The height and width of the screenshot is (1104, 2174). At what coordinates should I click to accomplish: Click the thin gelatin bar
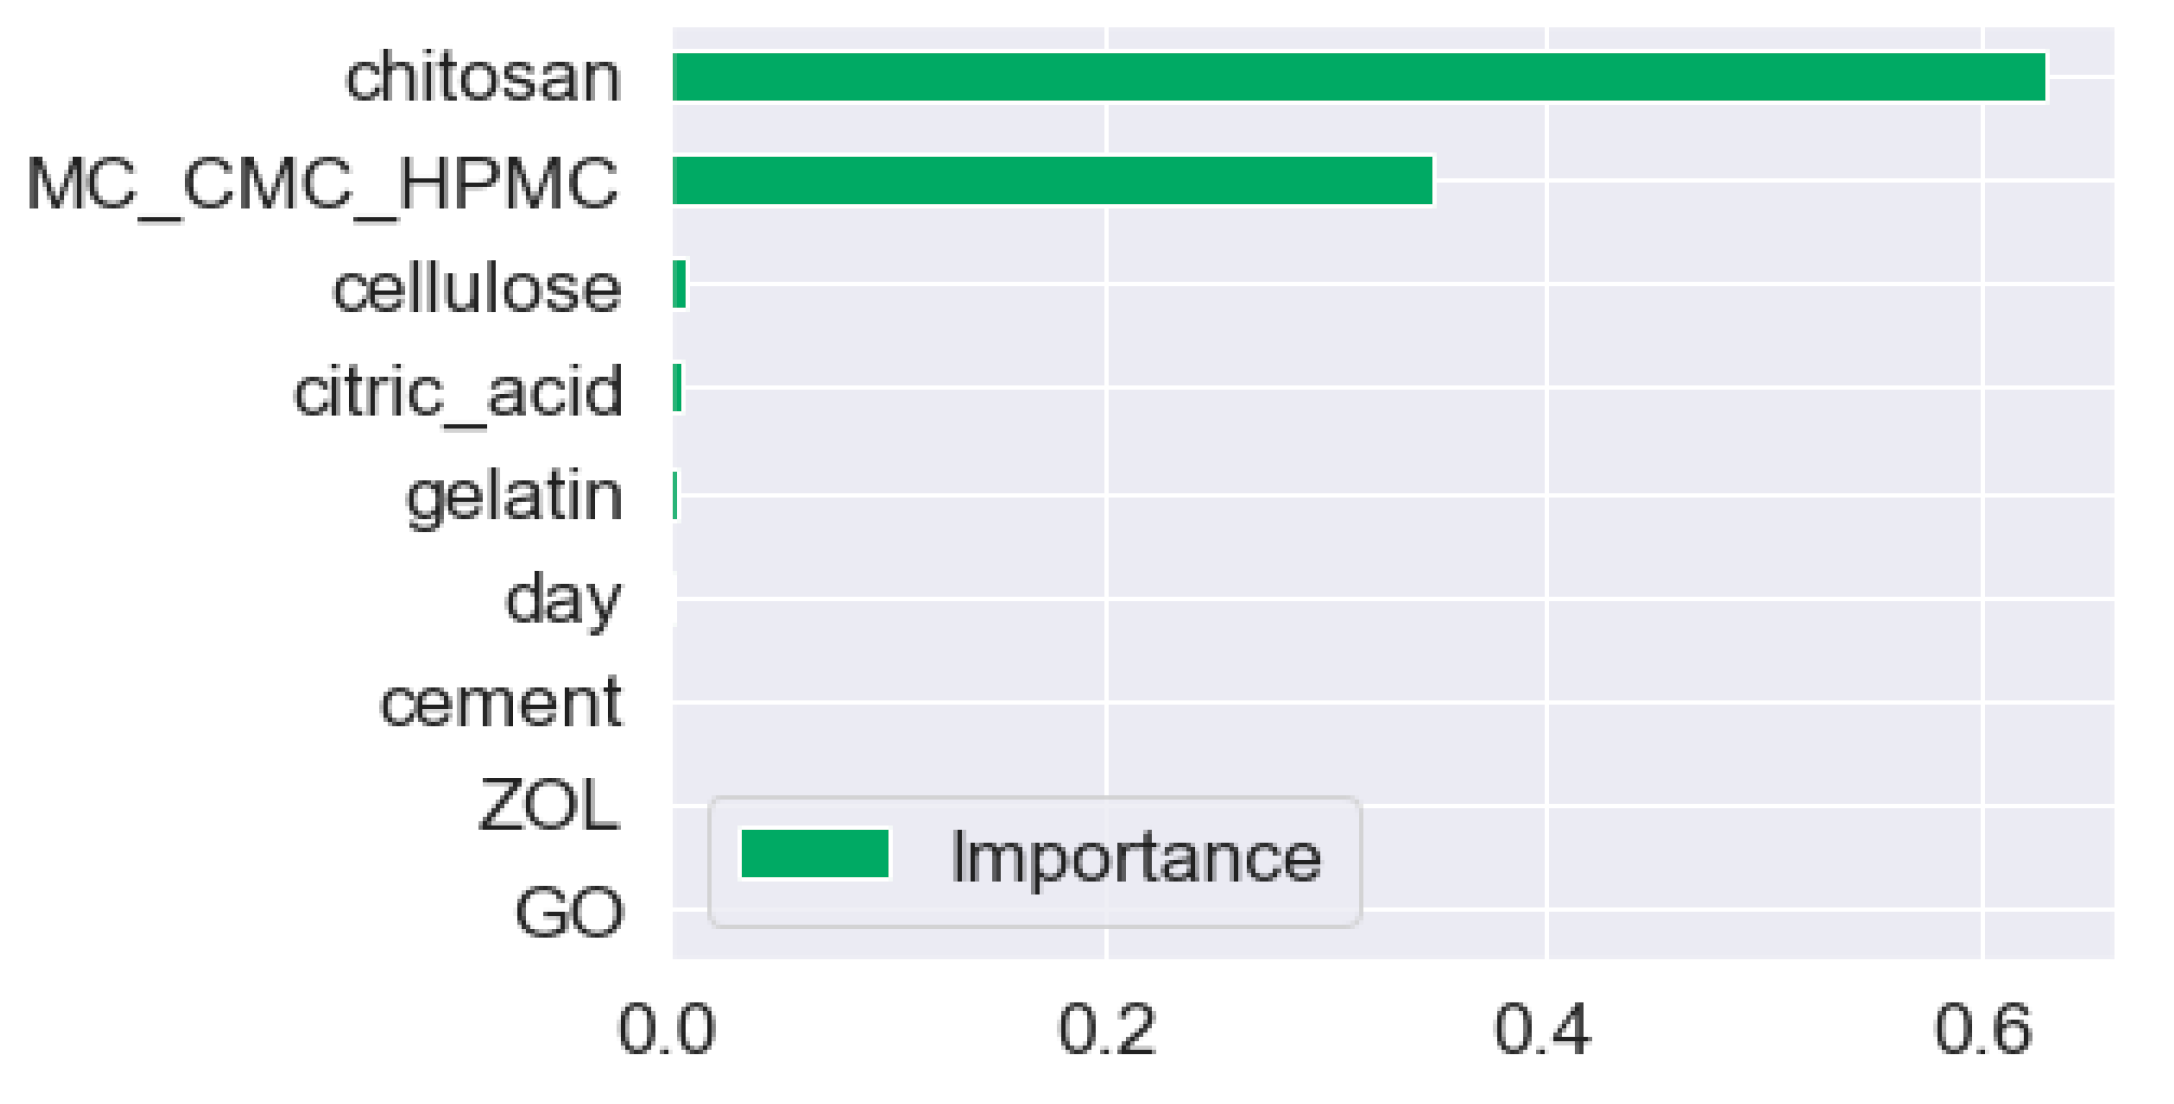click(676, 495)
